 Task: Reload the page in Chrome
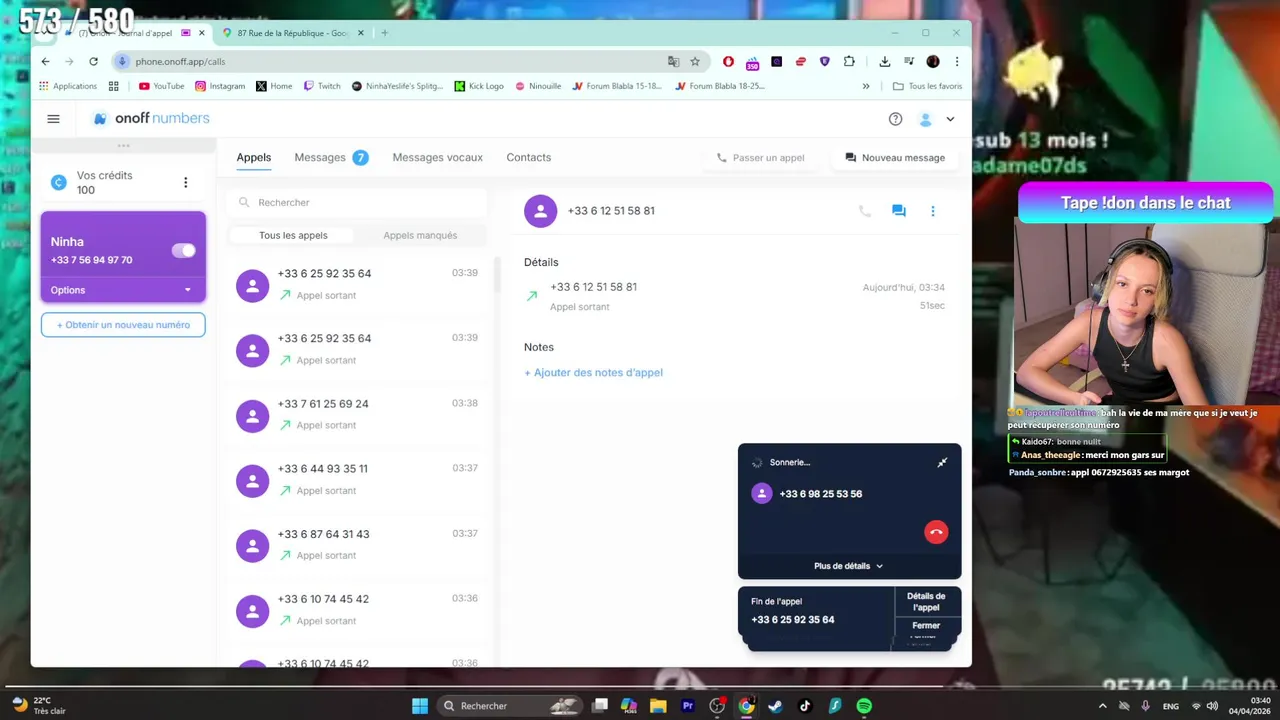[x=93, y=61]
